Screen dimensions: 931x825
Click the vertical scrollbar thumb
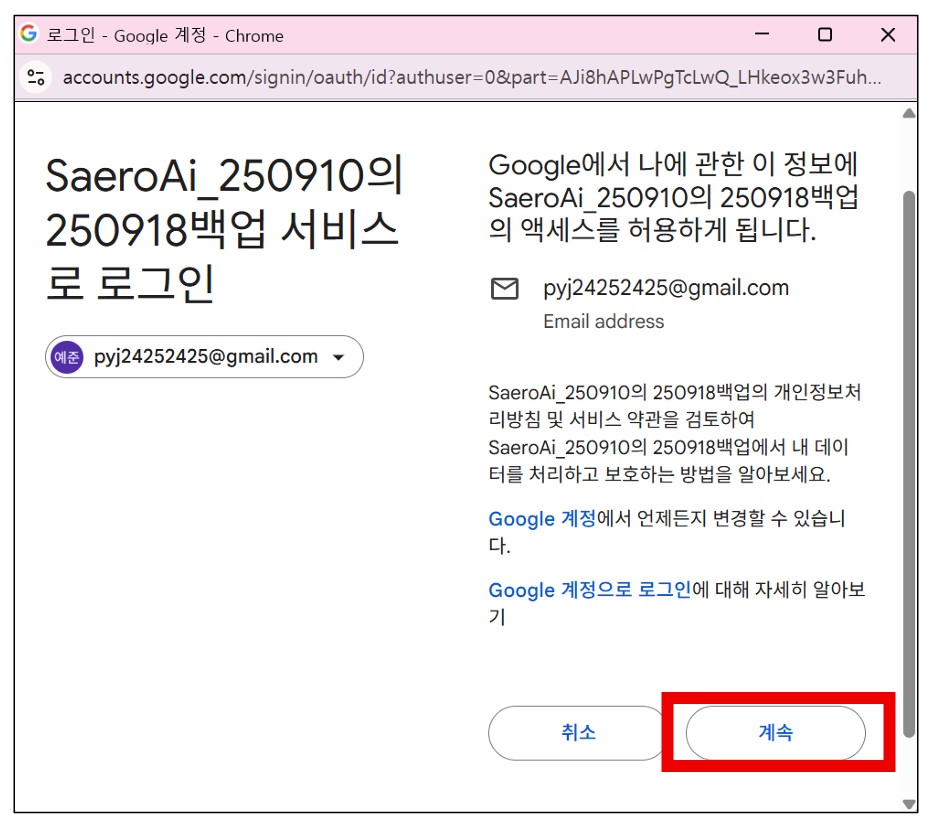pyautogui.click(x=908, y=460)
